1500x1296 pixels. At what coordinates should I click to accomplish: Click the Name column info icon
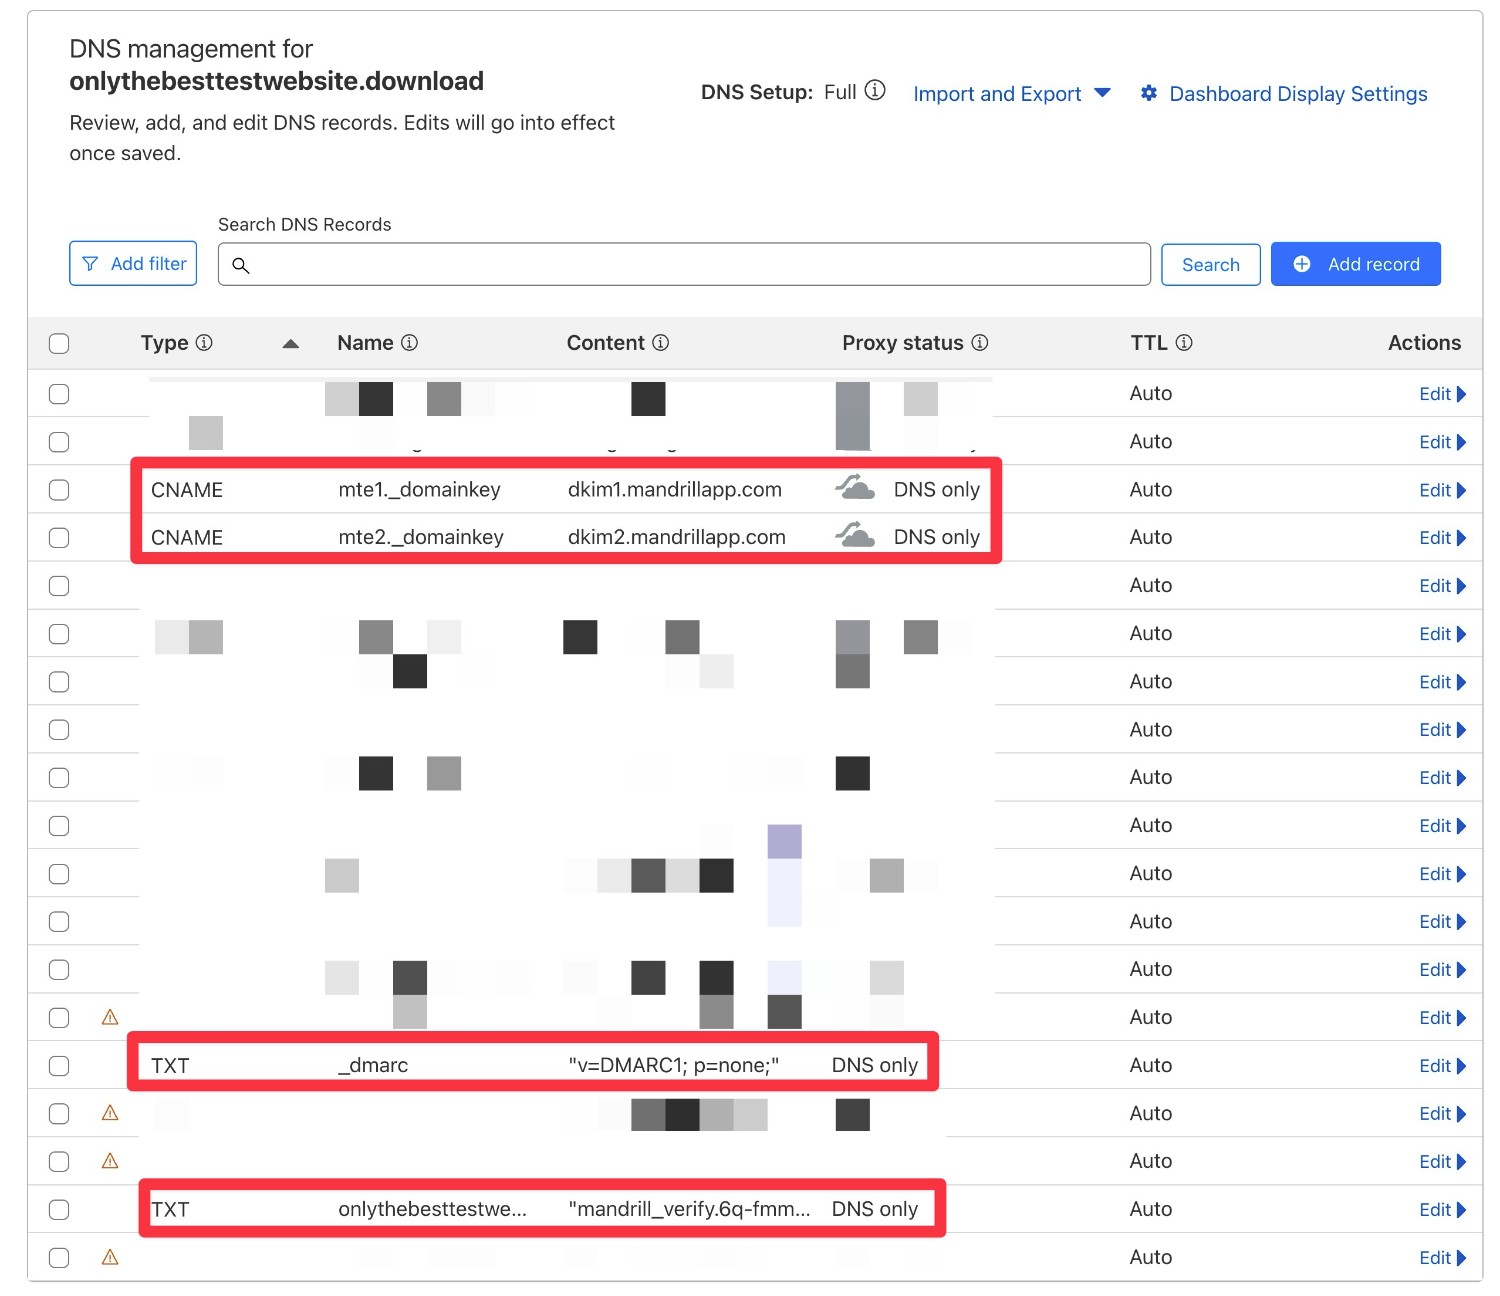409,343
